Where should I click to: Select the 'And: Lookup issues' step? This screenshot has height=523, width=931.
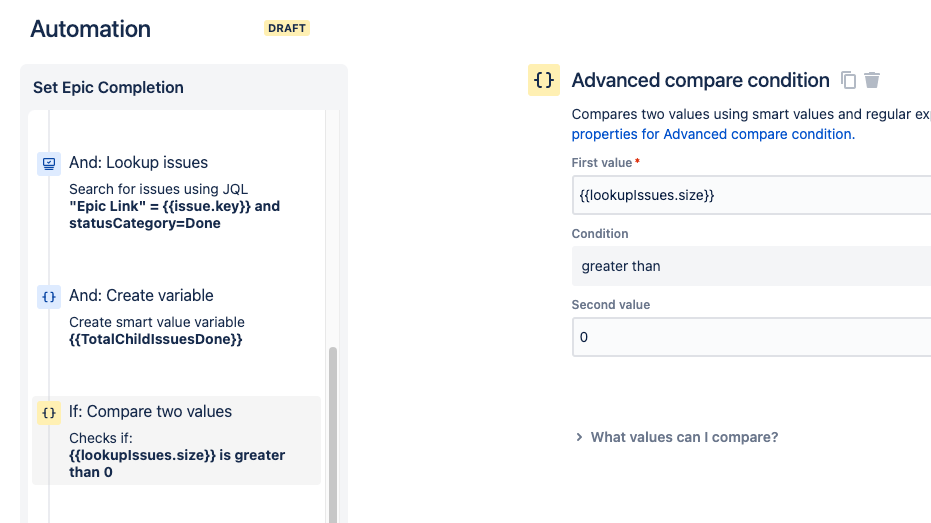pyautogui.click(x=138, y=162)
